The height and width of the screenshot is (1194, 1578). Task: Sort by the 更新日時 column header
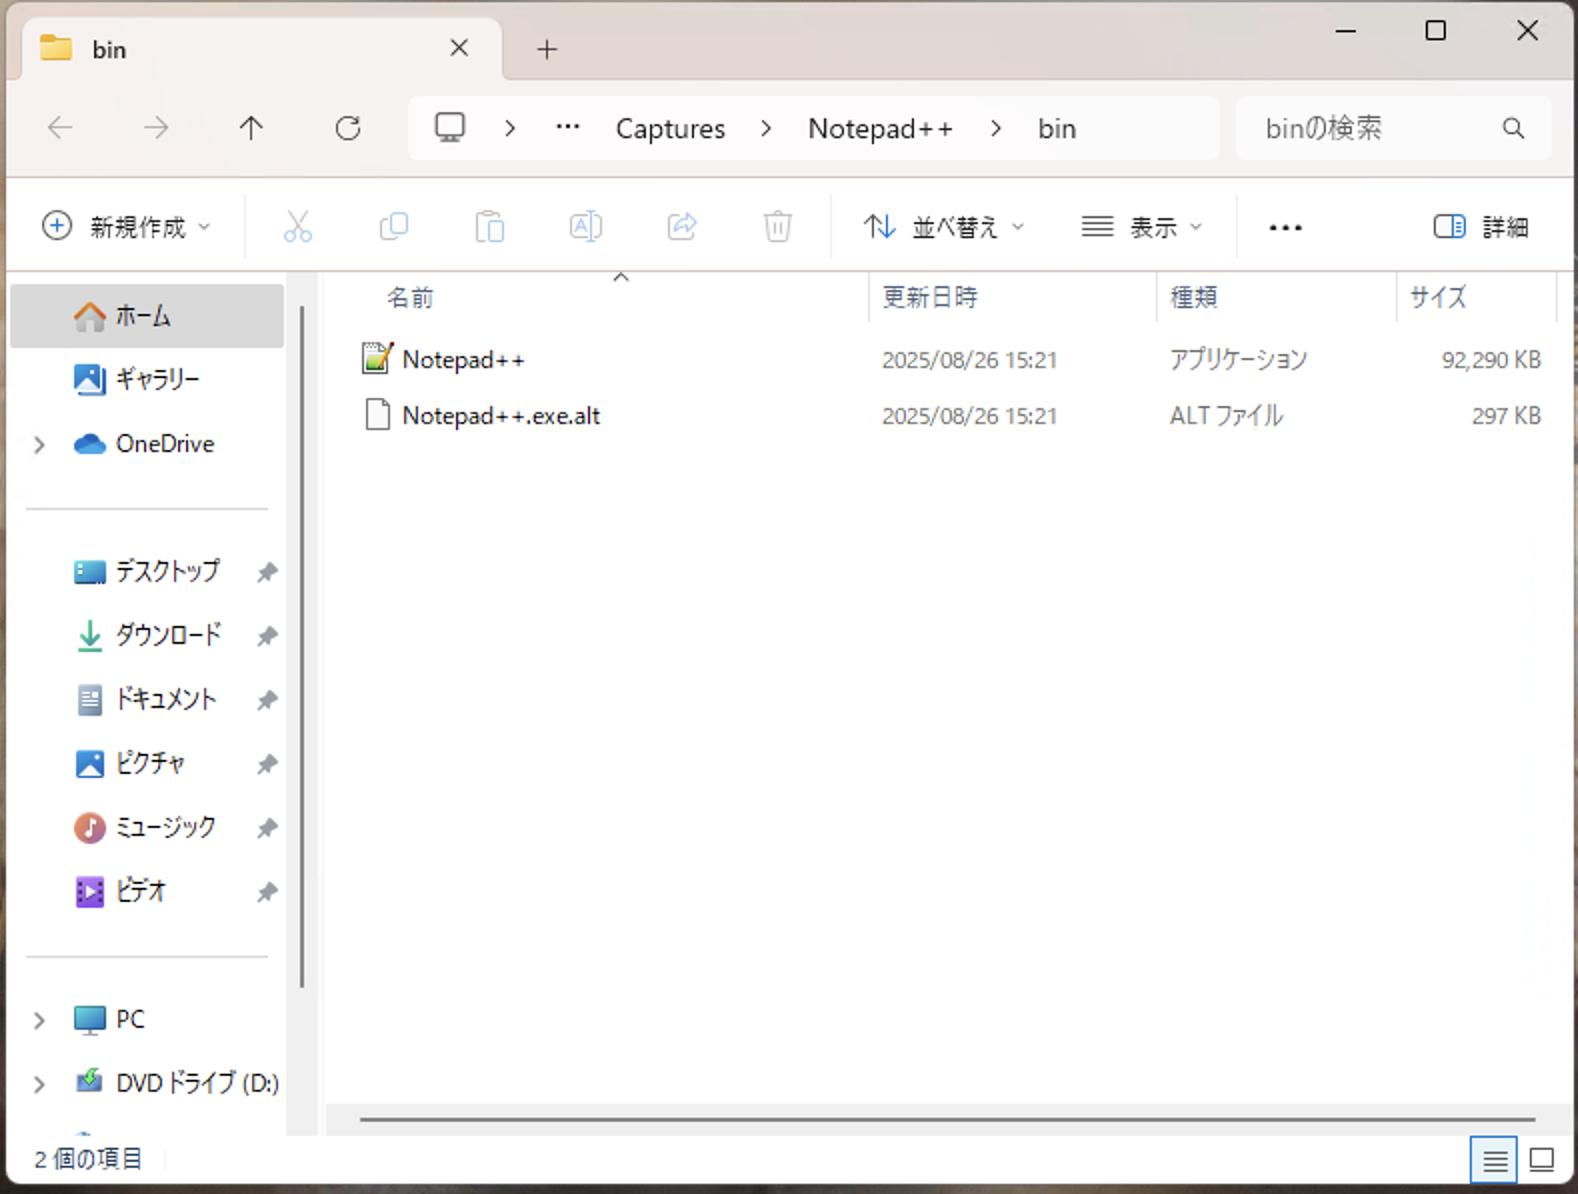(x=929, y=297)
